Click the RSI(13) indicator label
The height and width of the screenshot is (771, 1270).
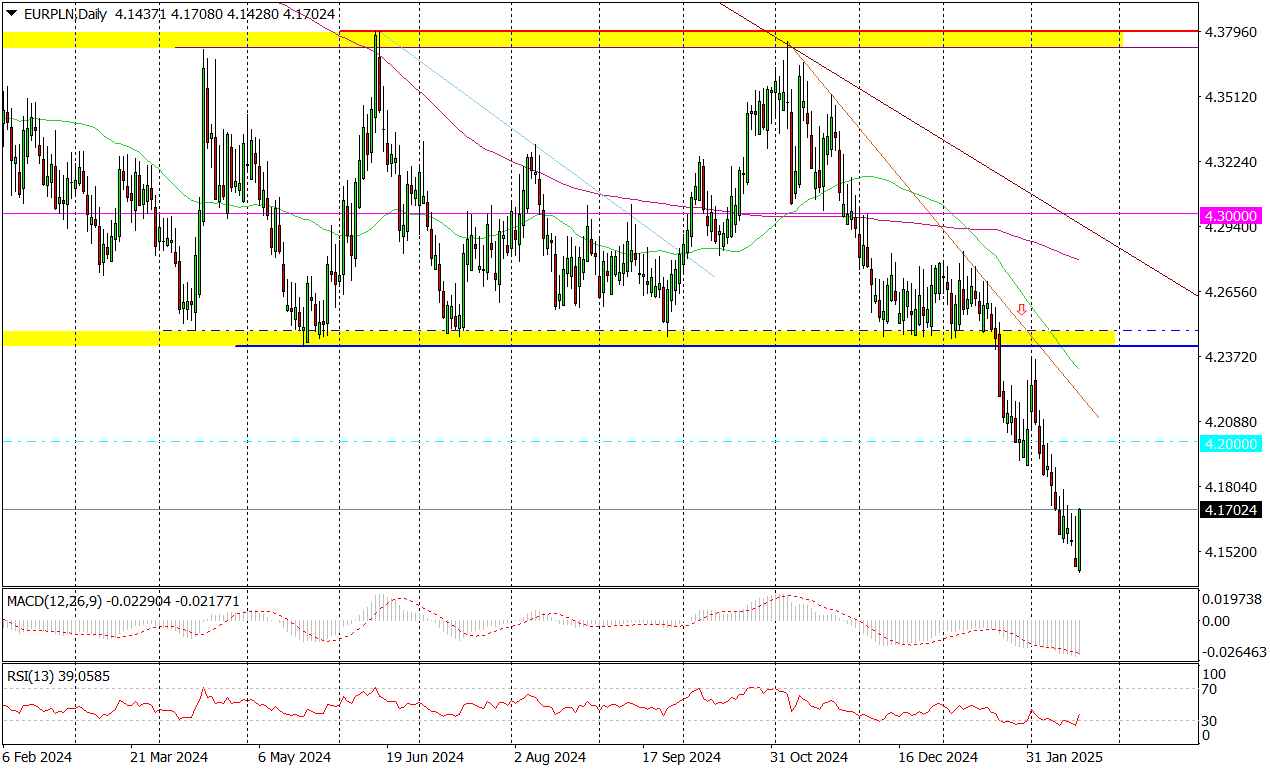pyautogui.click(x=32, y=676)
